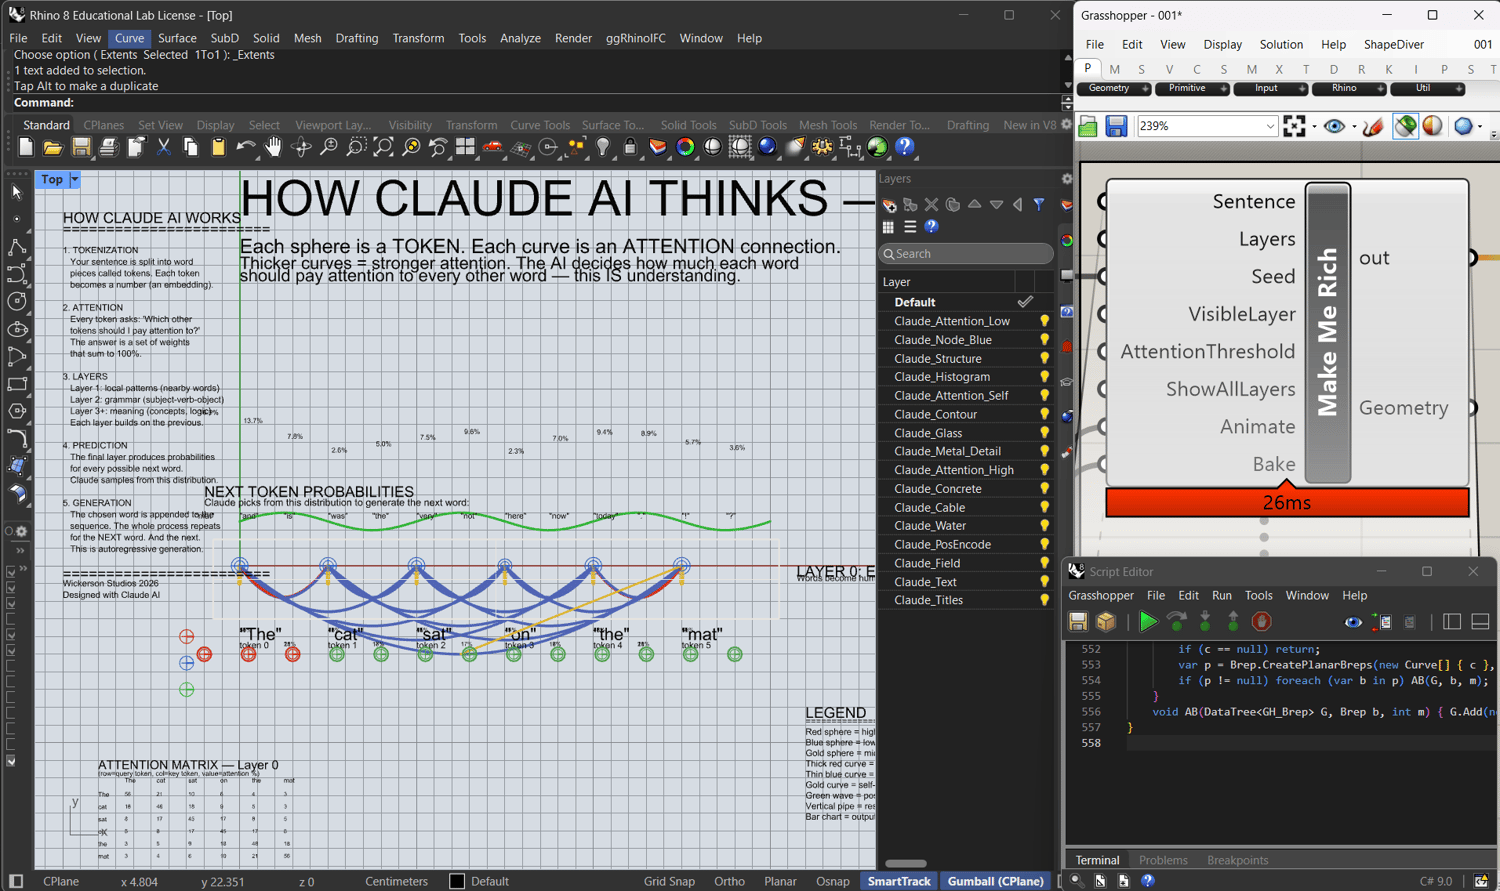Disable SmartTrack in status bar
This screenshot has width=1500, height=891.
click(x=899, y=881)
